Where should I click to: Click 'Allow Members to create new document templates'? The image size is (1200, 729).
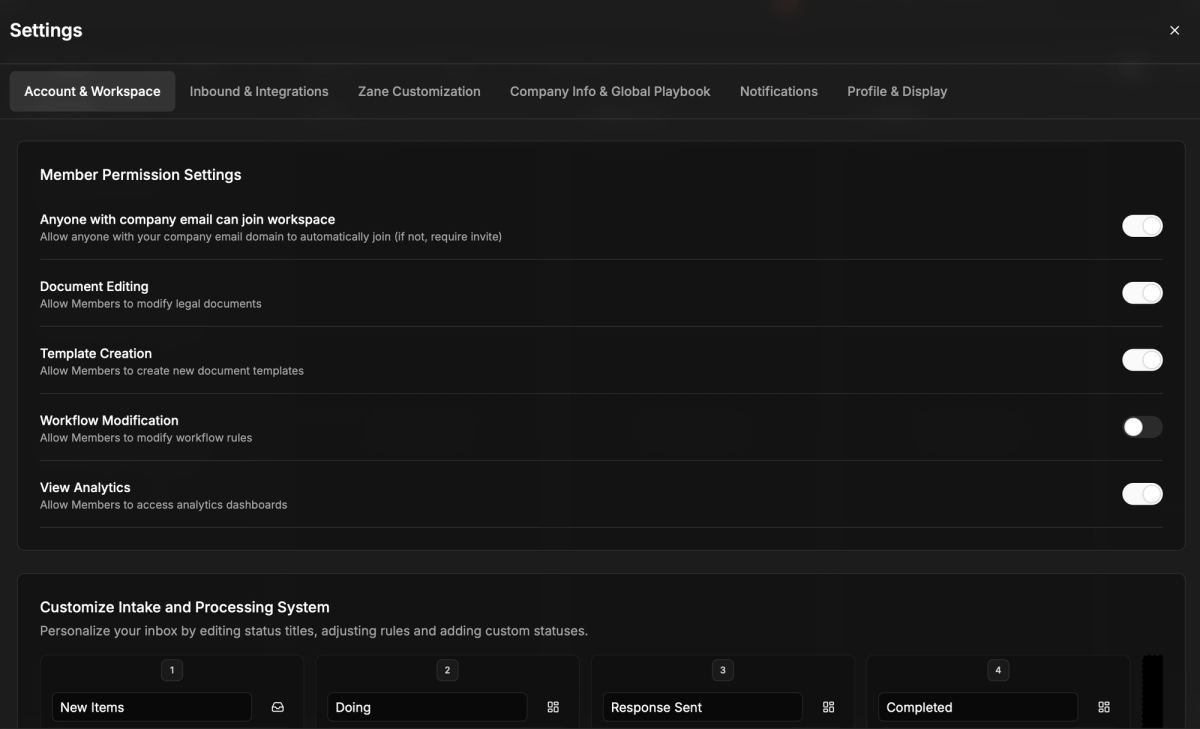tap(172, 371)
